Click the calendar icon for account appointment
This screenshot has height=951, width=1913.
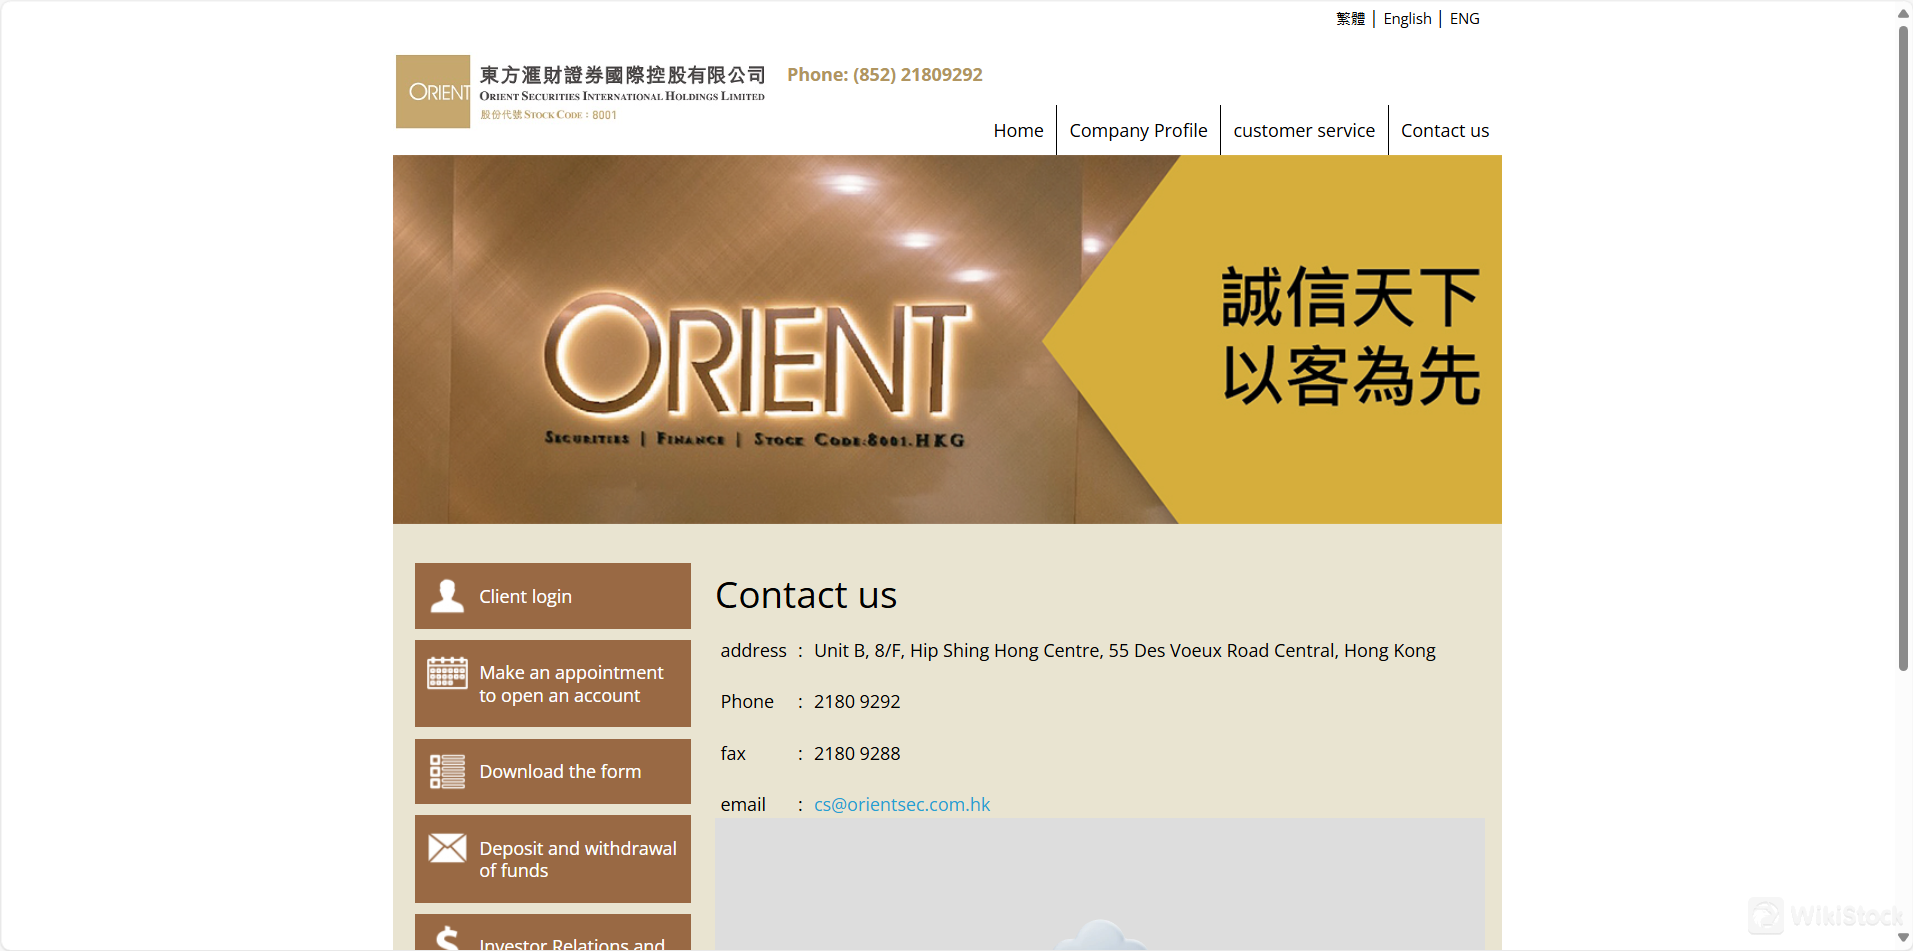pyautogui.click(x=447, y=673)
